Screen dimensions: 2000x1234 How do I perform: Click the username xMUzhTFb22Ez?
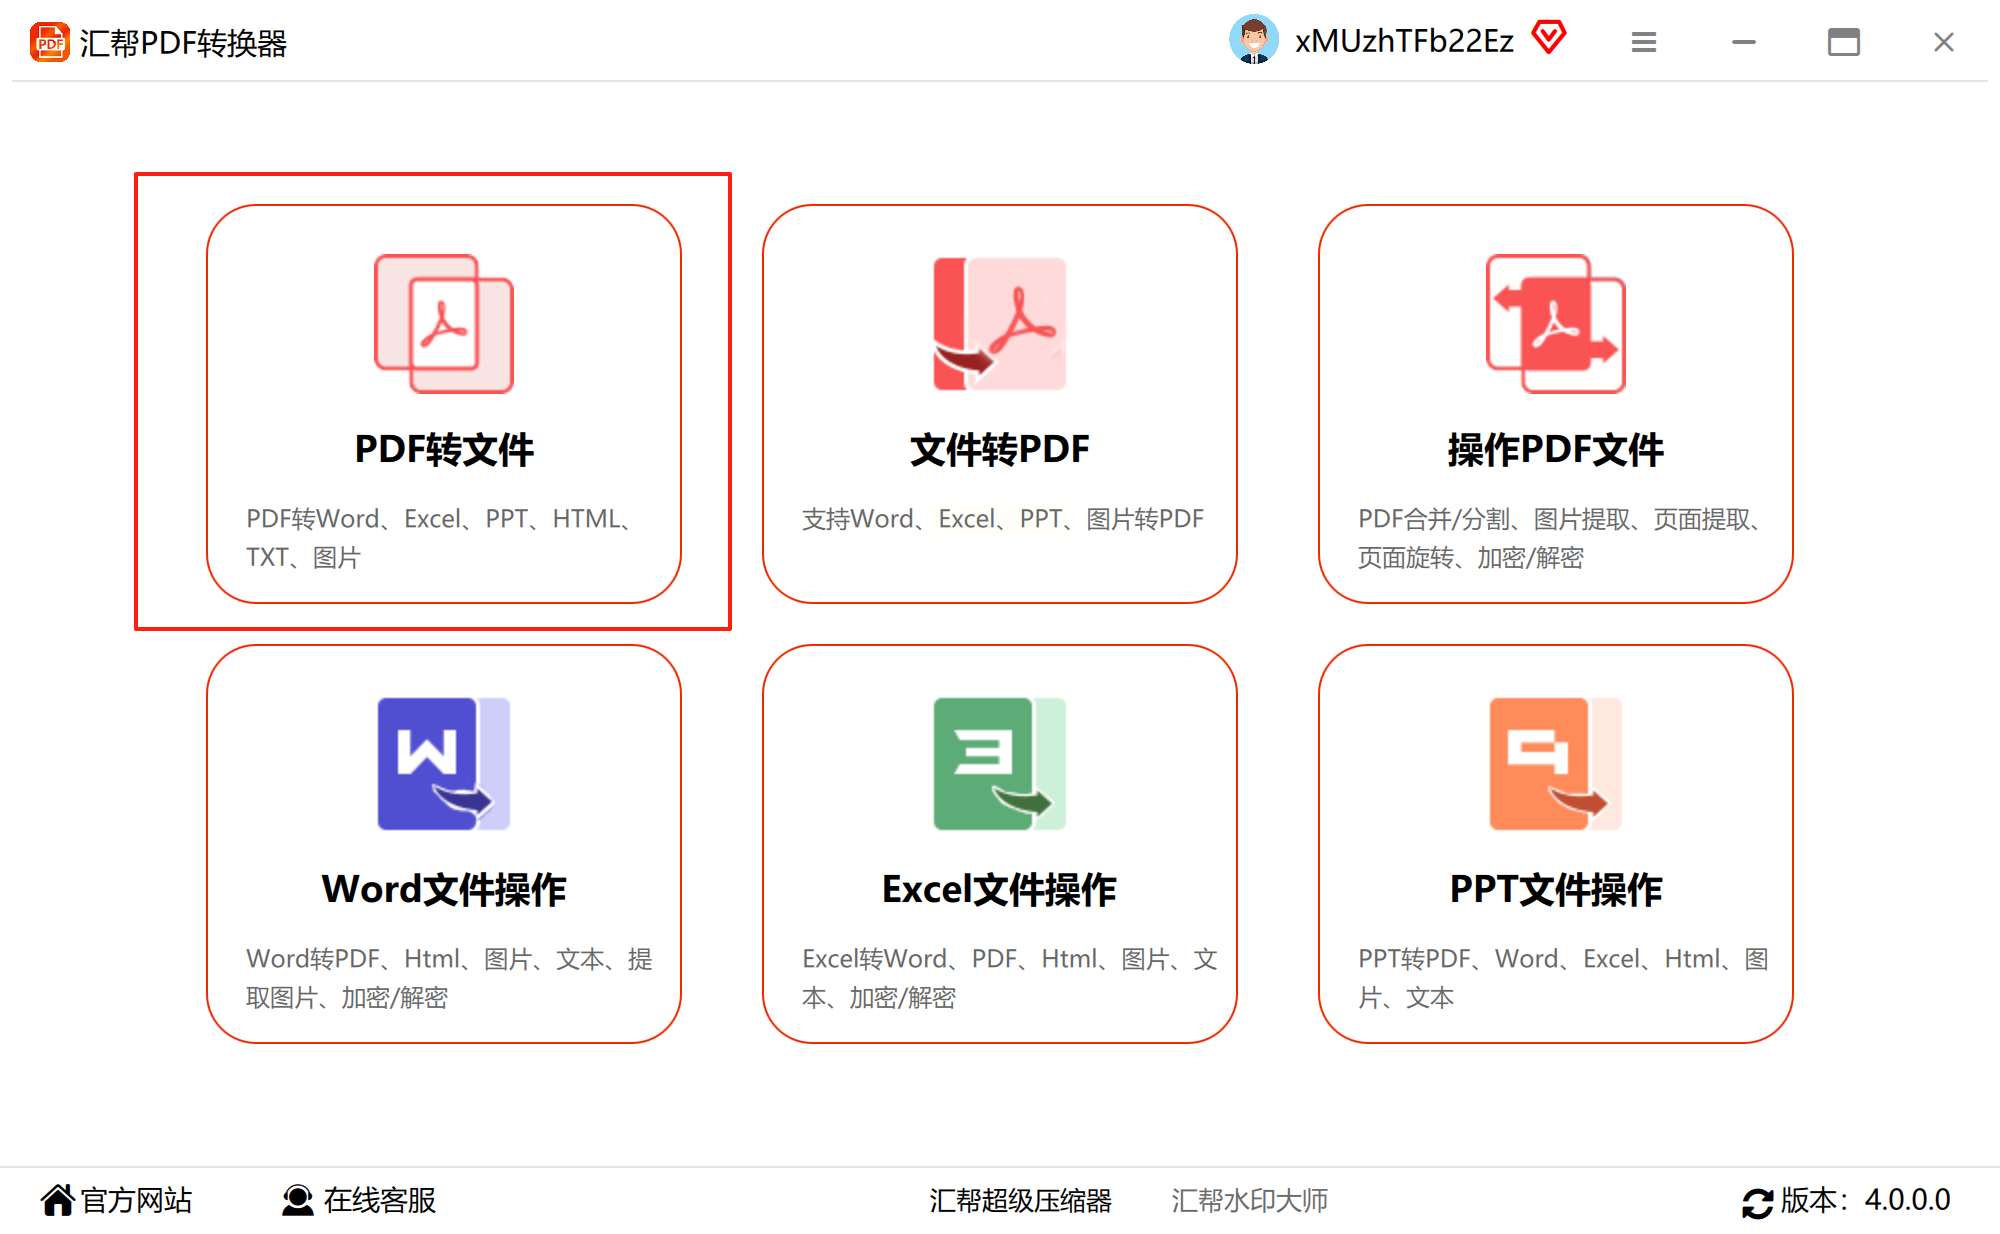pos(1403,41)
